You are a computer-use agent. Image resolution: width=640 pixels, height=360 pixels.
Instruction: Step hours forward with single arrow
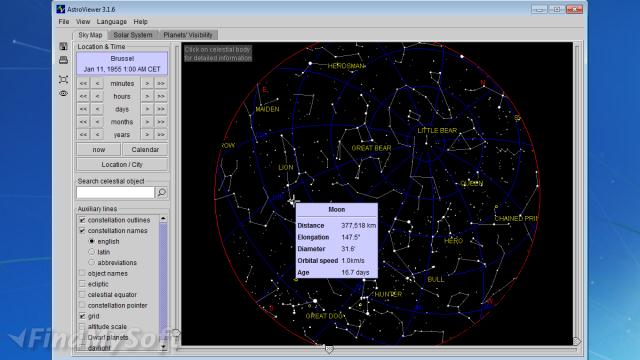147,96
